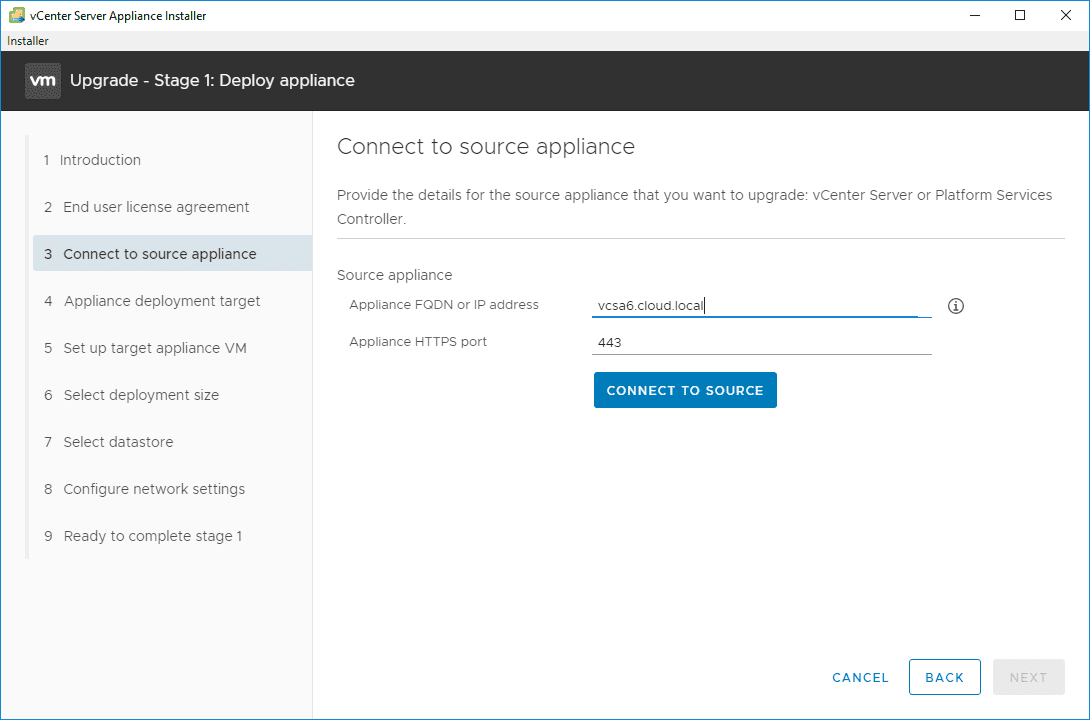
Task: Open the Installer menu
Action: [28, 41]
